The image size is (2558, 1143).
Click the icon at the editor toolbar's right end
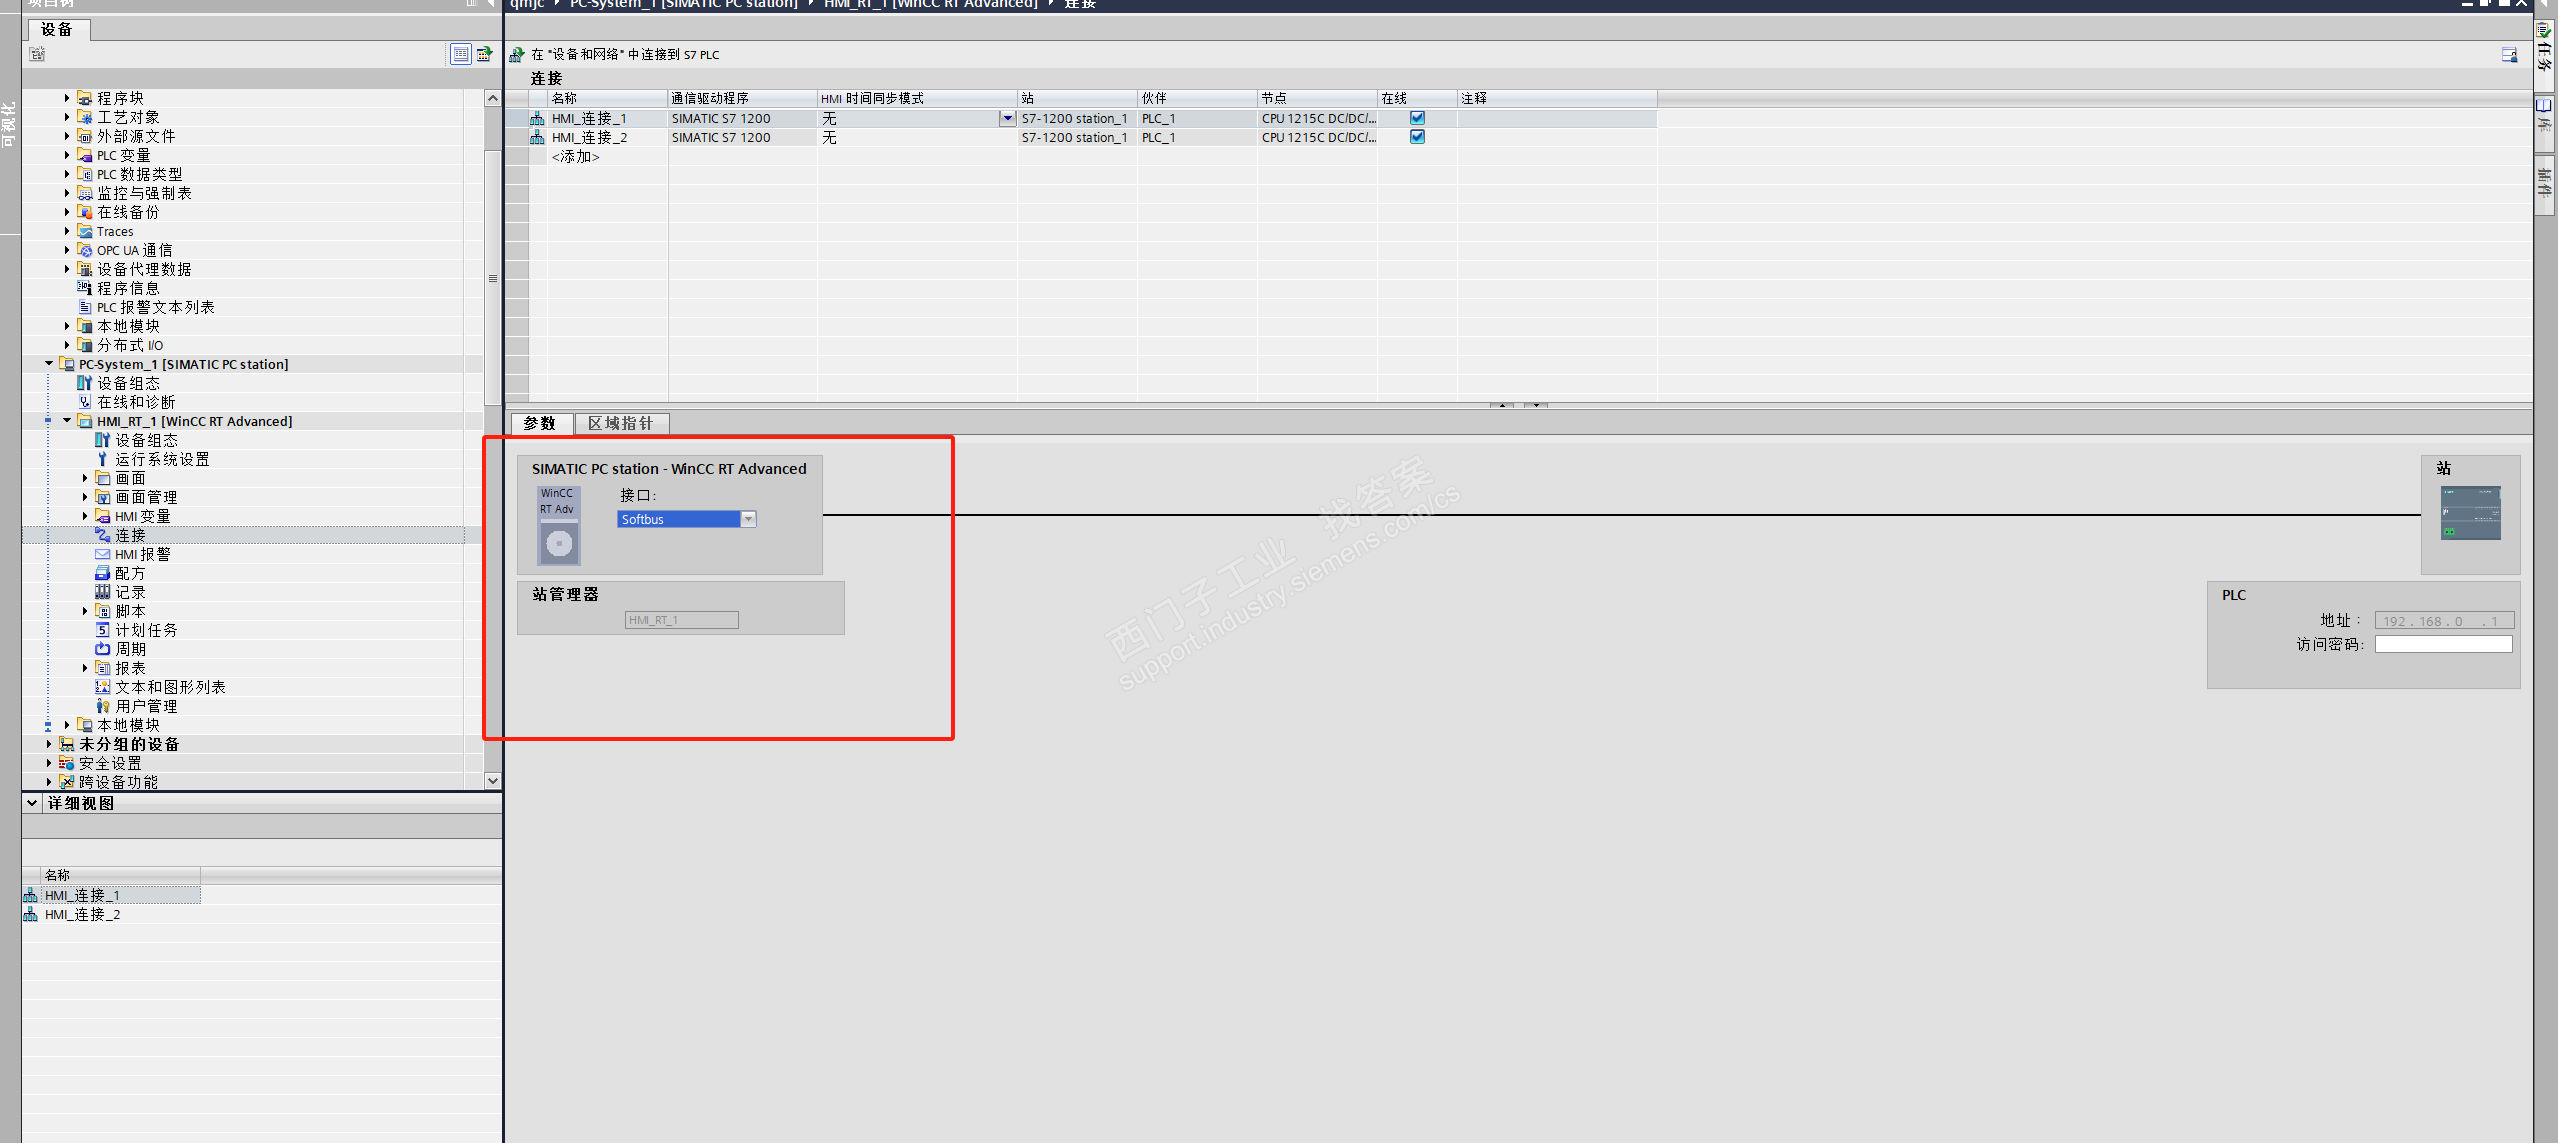click(x=2509, y=55)
